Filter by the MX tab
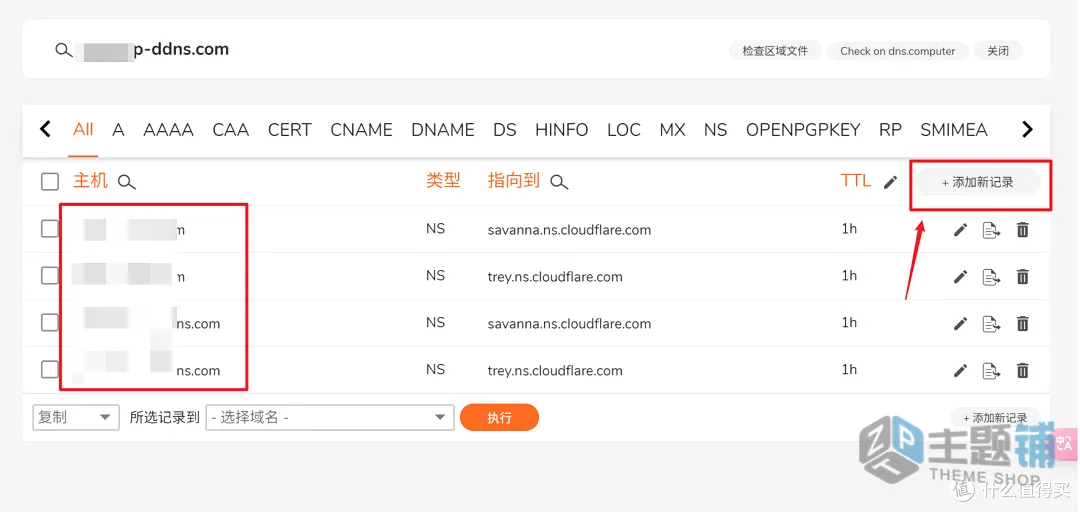The width and height of the screenshot is (1080, 512). (672, 130)
